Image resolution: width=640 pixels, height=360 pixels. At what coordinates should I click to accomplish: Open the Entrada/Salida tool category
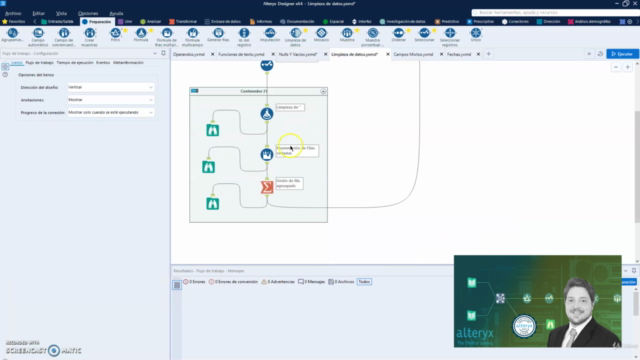pos(57,21)
